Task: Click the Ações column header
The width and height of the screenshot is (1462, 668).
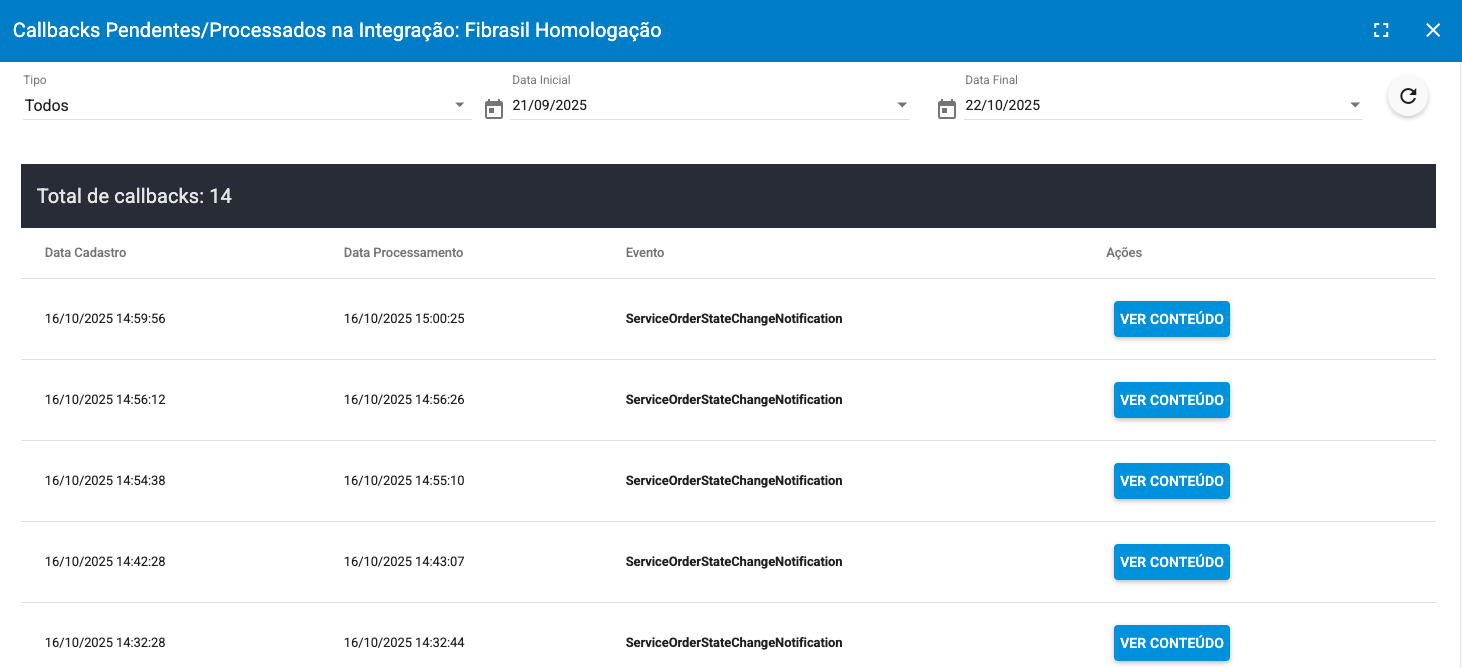Action: click(1124, 253)
